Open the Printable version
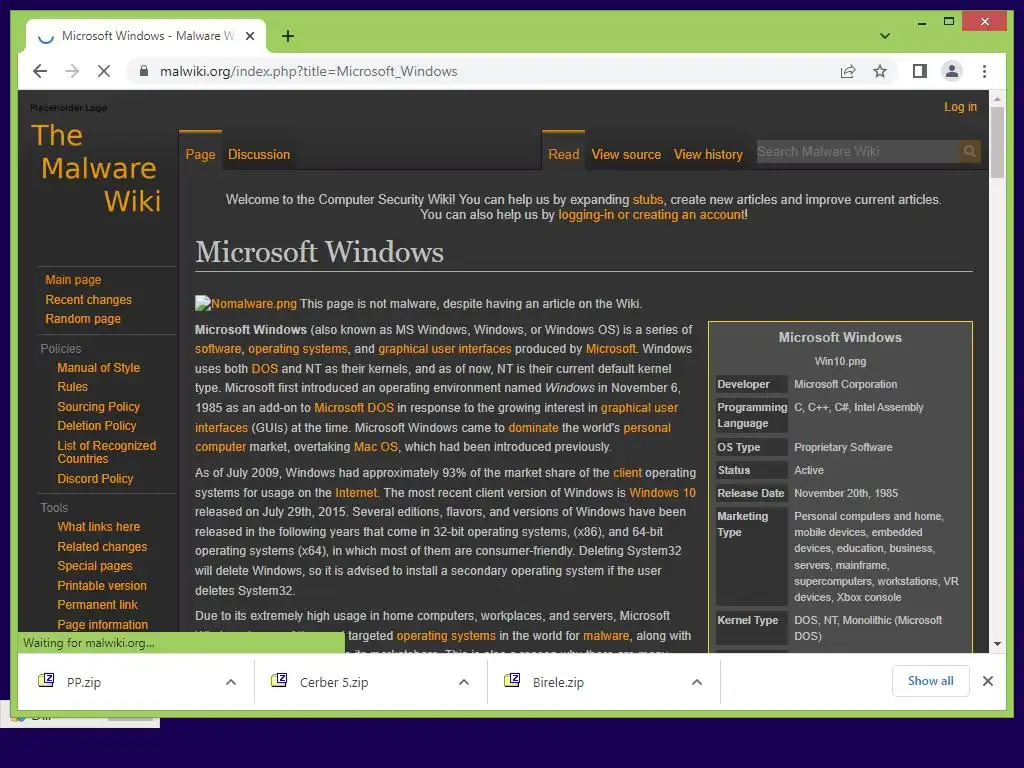This screenshot has height=768, width=1024. pyautogui.click(x=102, y=586)
